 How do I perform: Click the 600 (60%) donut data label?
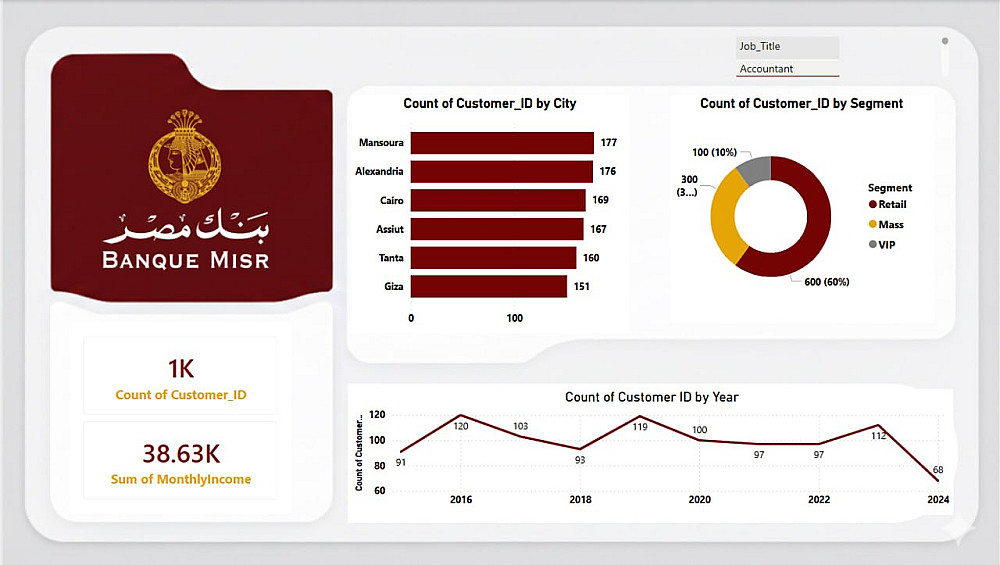coord(827,282)
